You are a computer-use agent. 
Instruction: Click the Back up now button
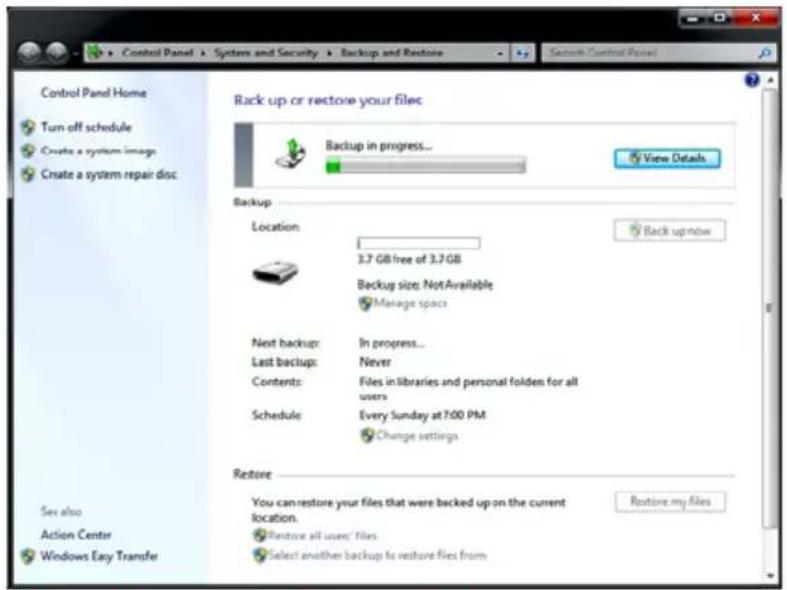click(x=670, y=231)
